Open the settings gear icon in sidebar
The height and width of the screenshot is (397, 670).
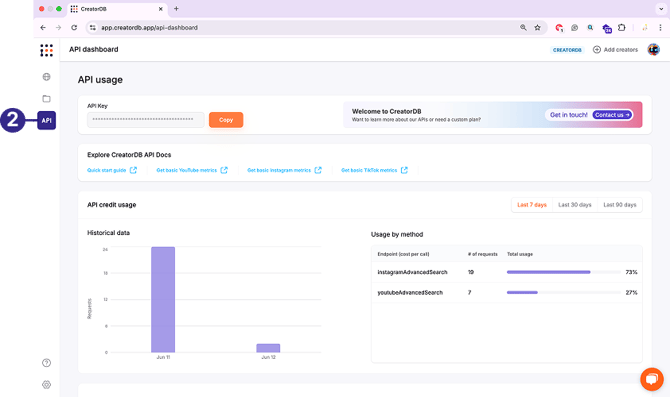47,385
